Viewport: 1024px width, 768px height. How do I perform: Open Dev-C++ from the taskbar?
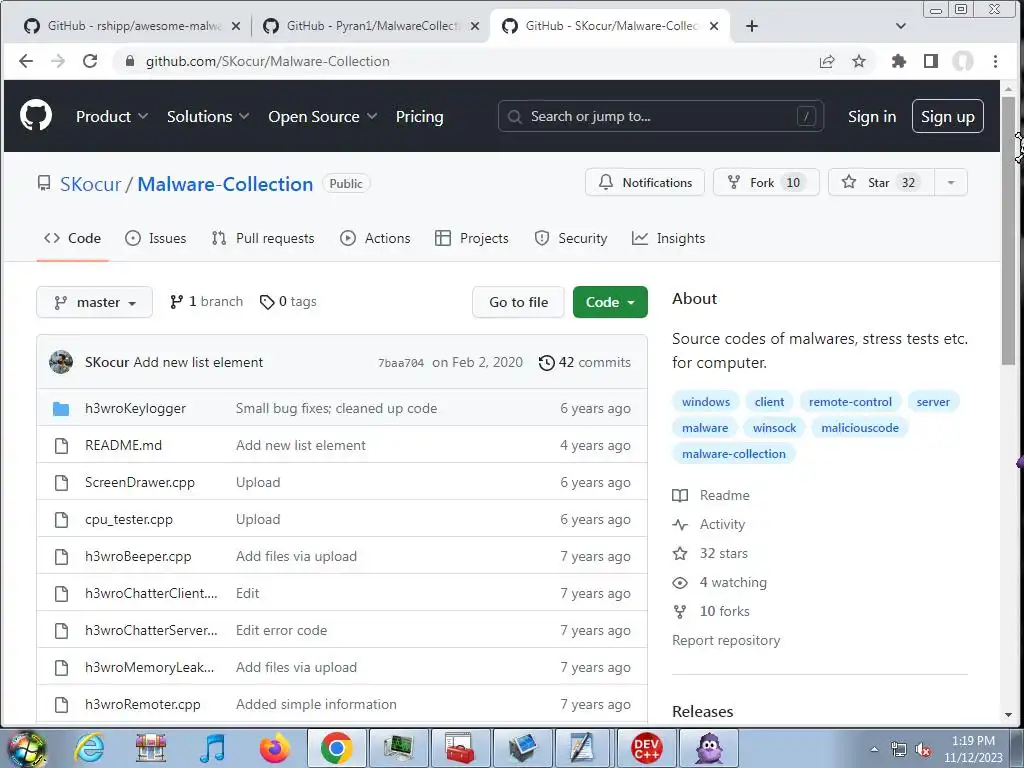pyautogui.click(x=647, y=748)
